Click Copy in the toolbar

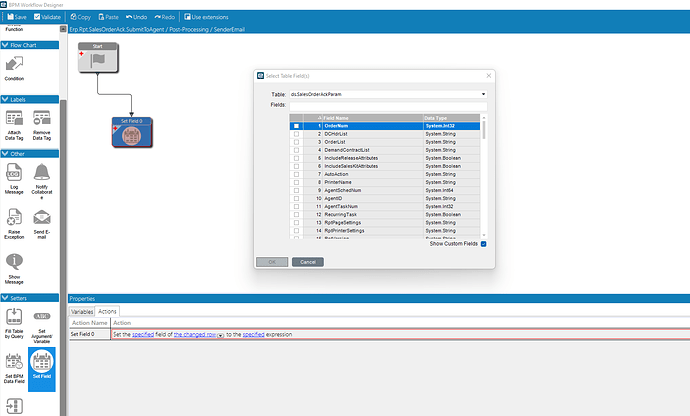tap(81, 17)
